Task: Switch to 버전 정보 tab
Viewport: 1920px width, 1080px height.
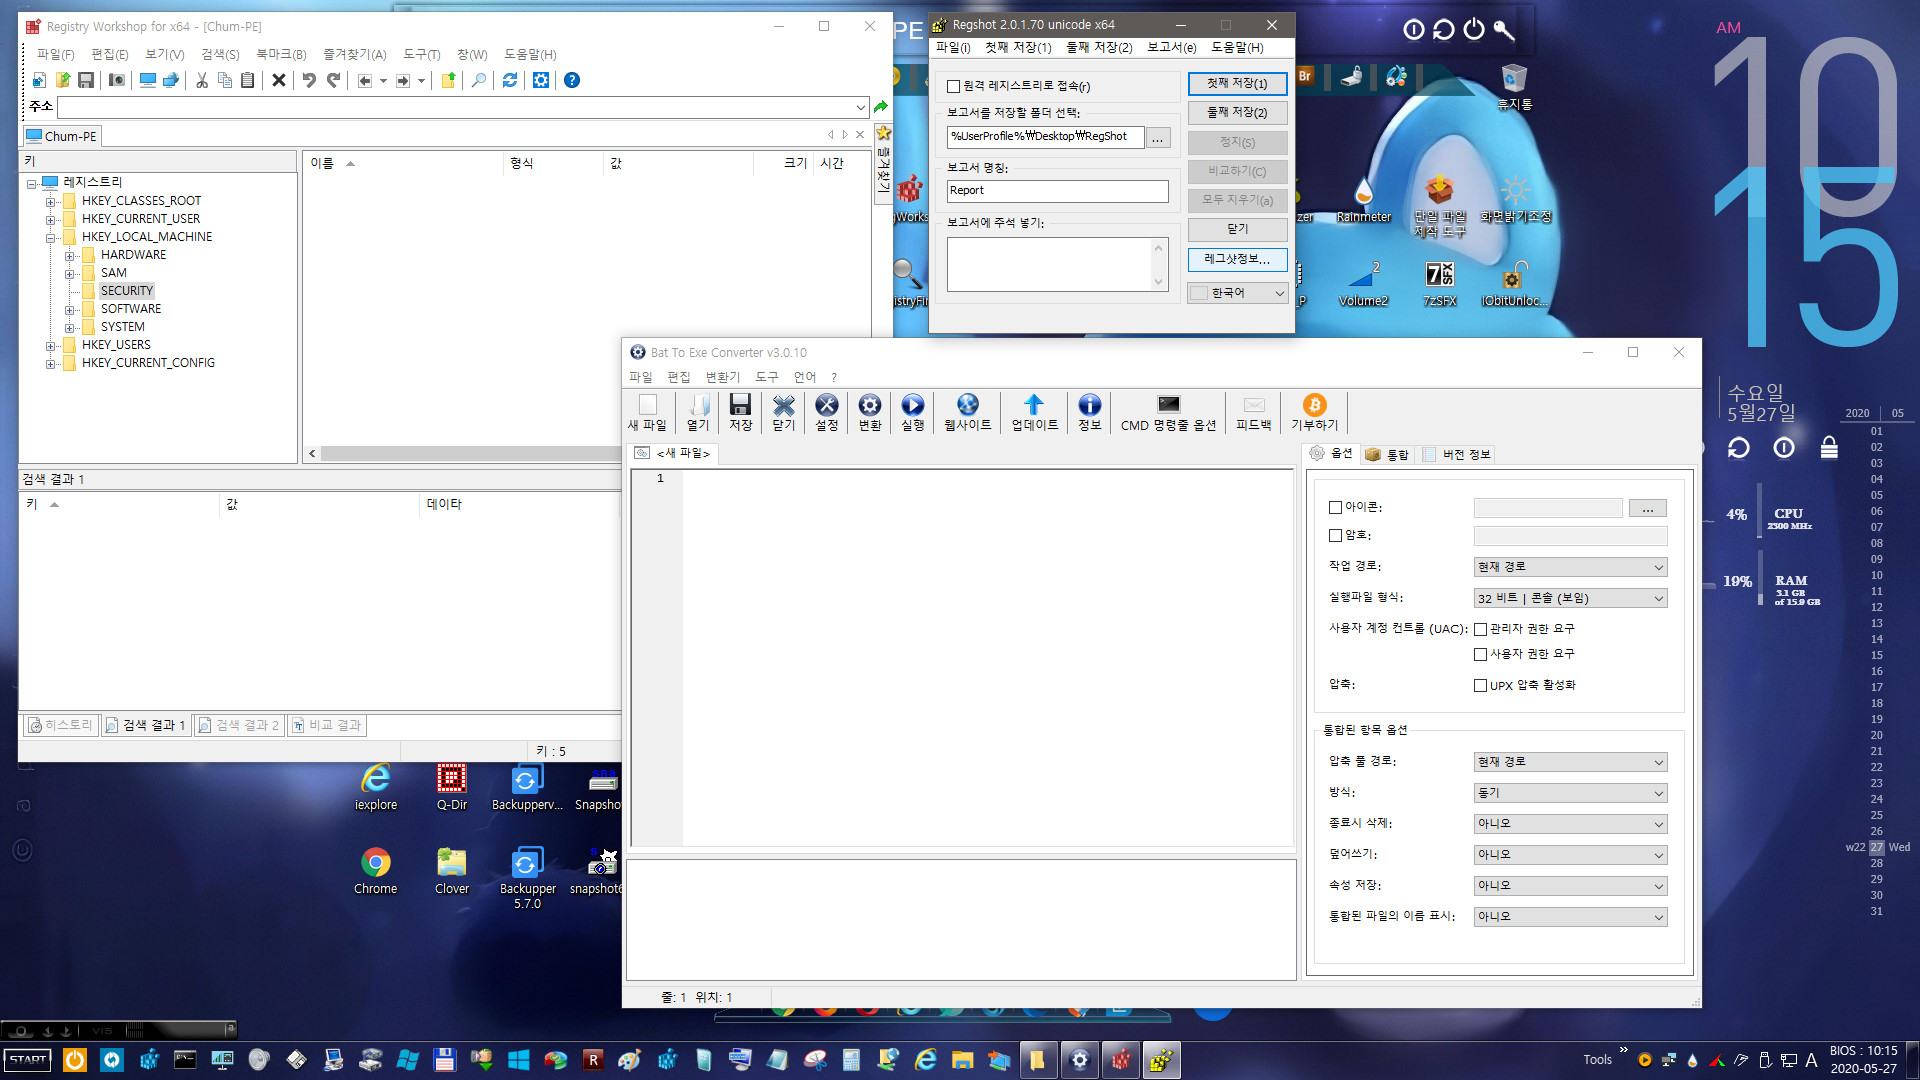Action: pos(1458,454)
